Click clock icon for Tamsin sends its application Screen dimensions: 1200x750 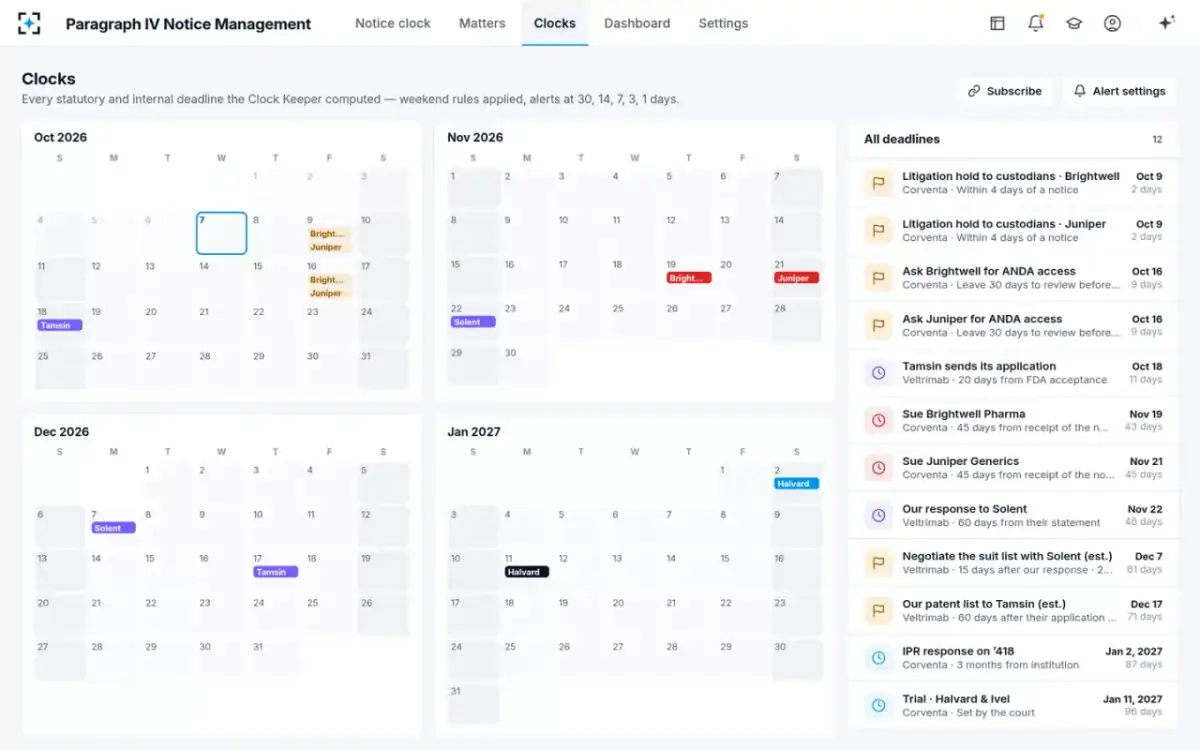[x=879, y=373]
